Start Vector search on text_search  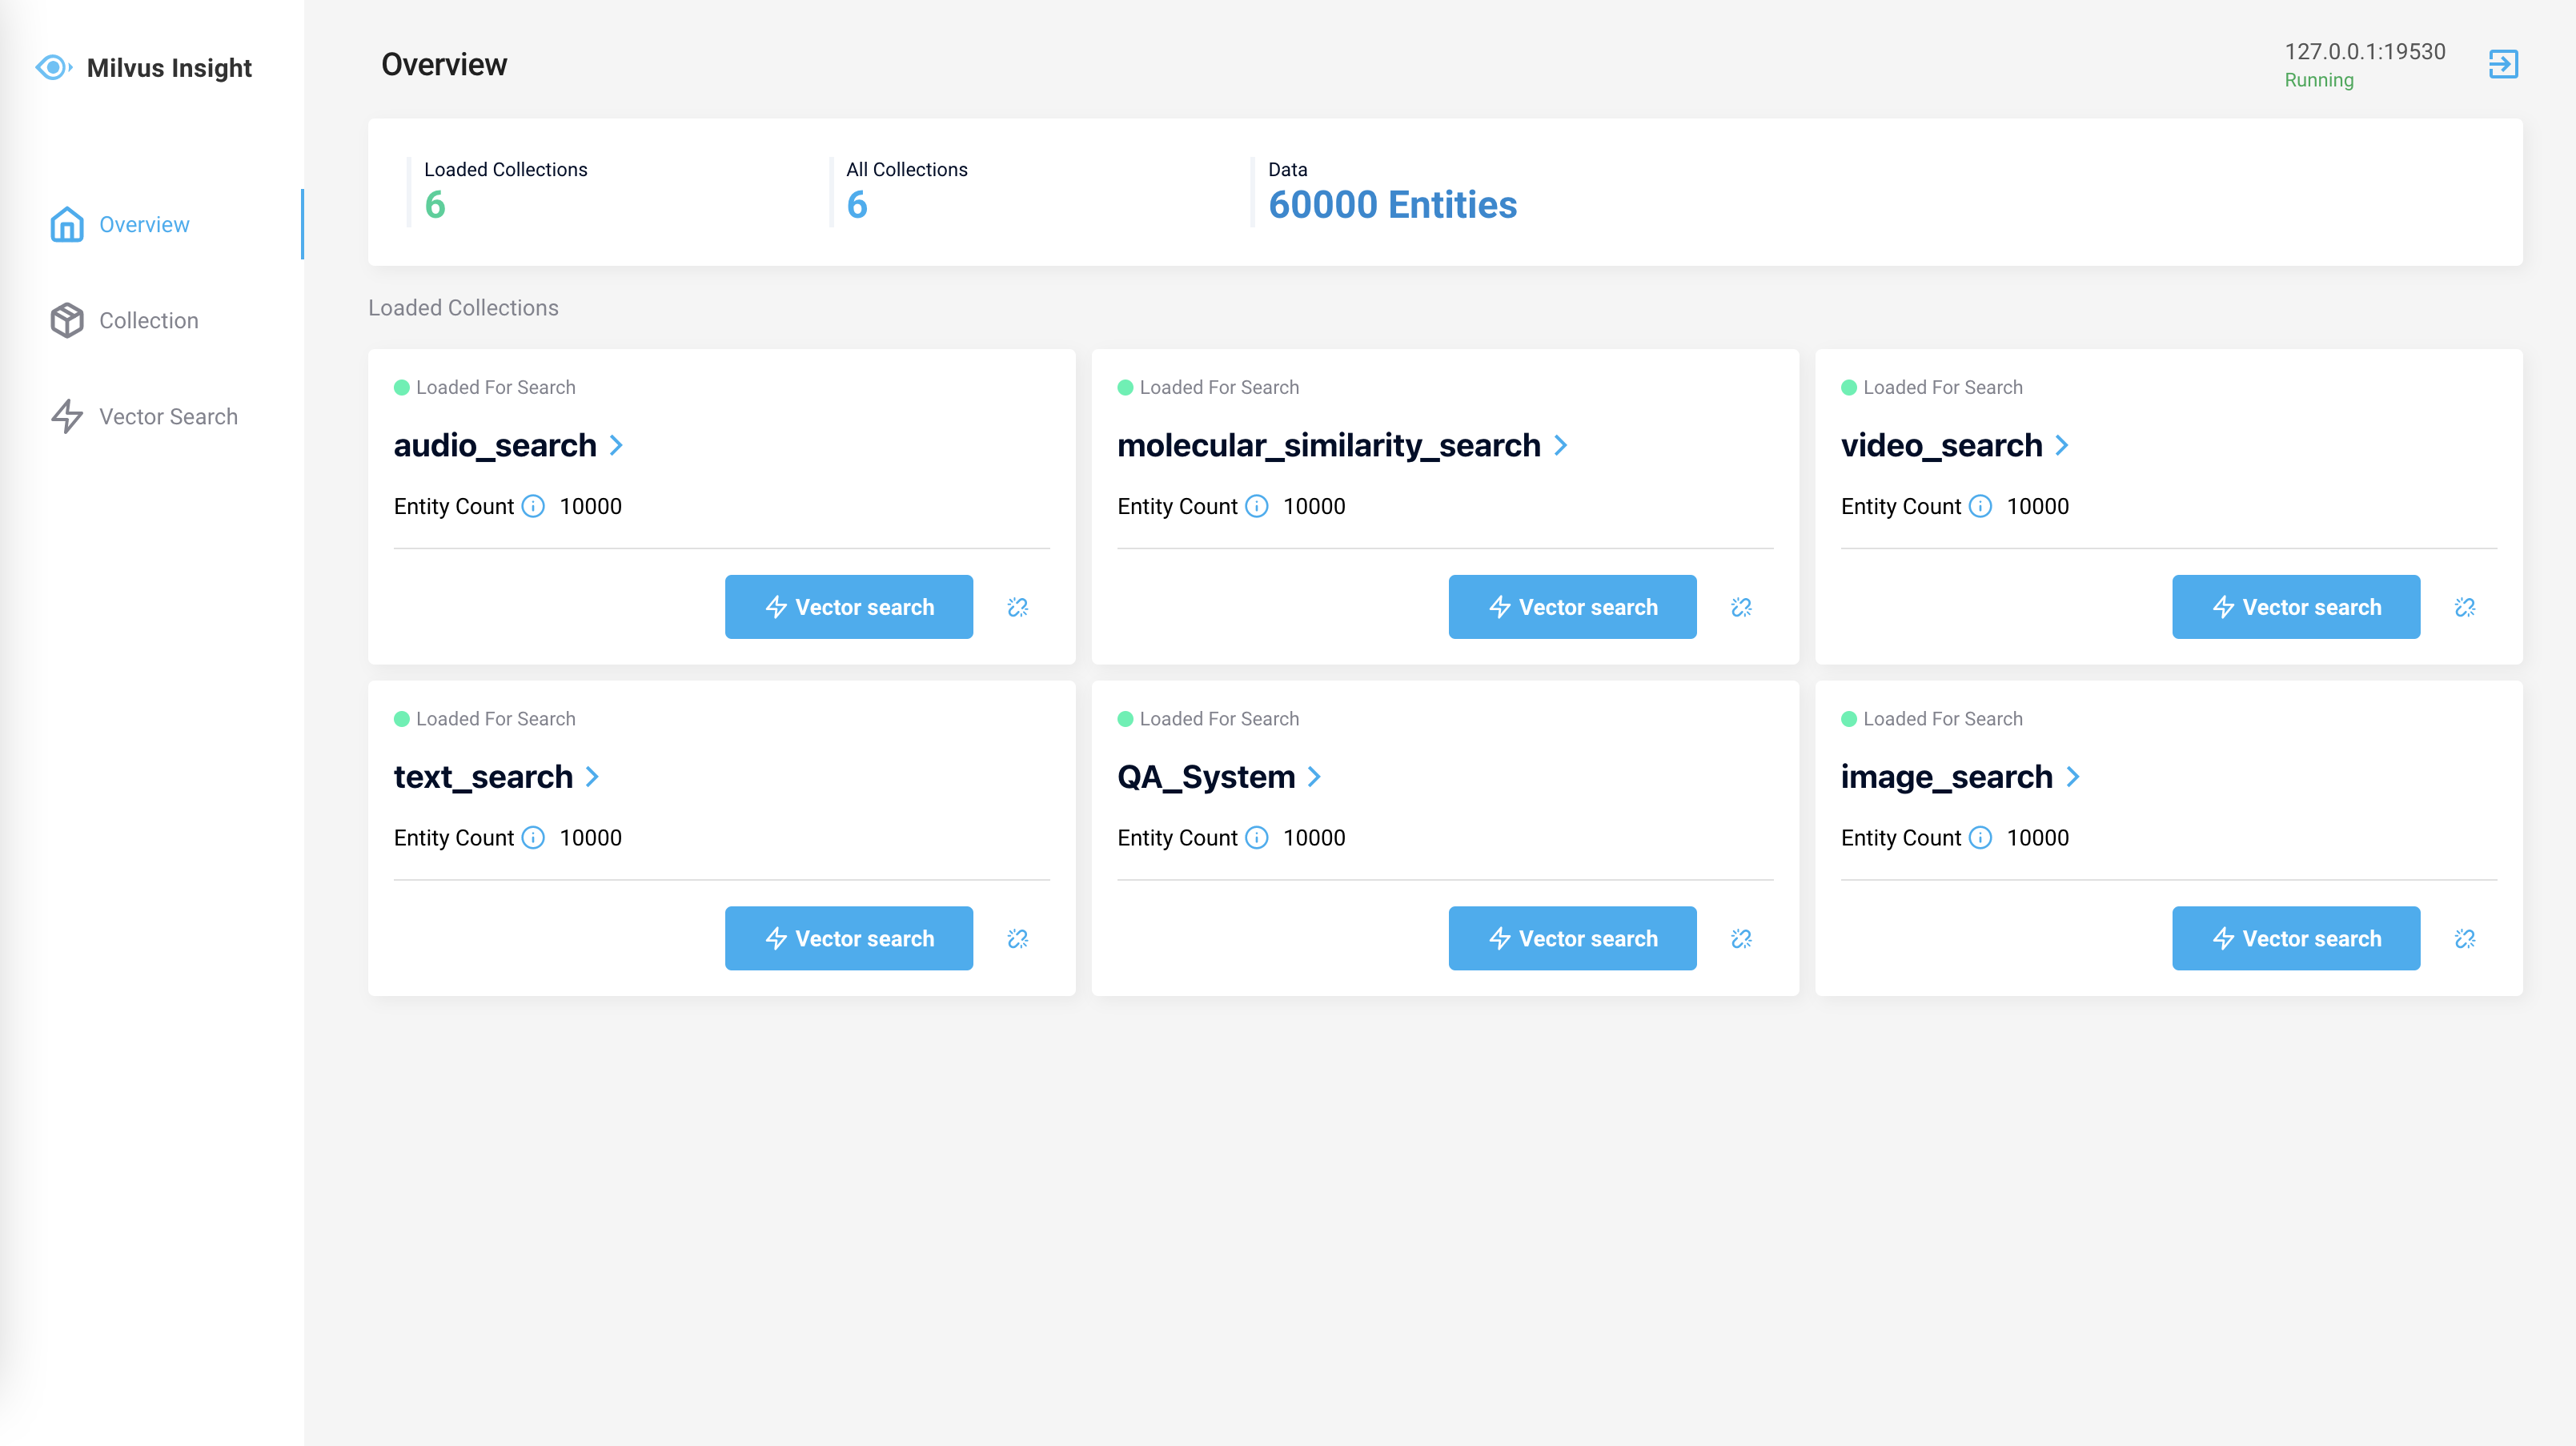click(x=849, y=938)
